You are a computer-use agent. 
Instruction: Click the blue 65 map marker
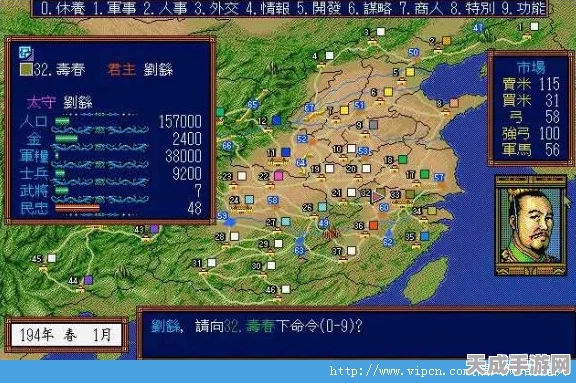pos(253,105)
